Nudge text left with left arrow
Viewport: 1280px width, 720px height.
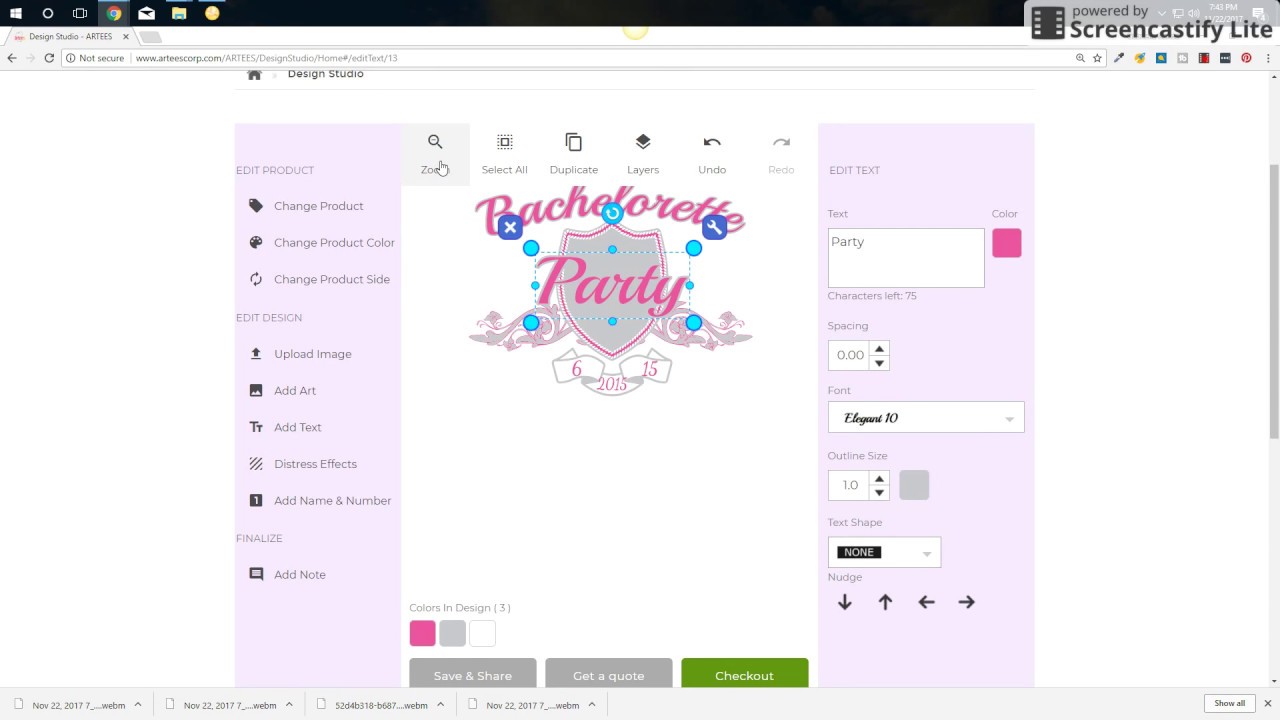[926, 602]
